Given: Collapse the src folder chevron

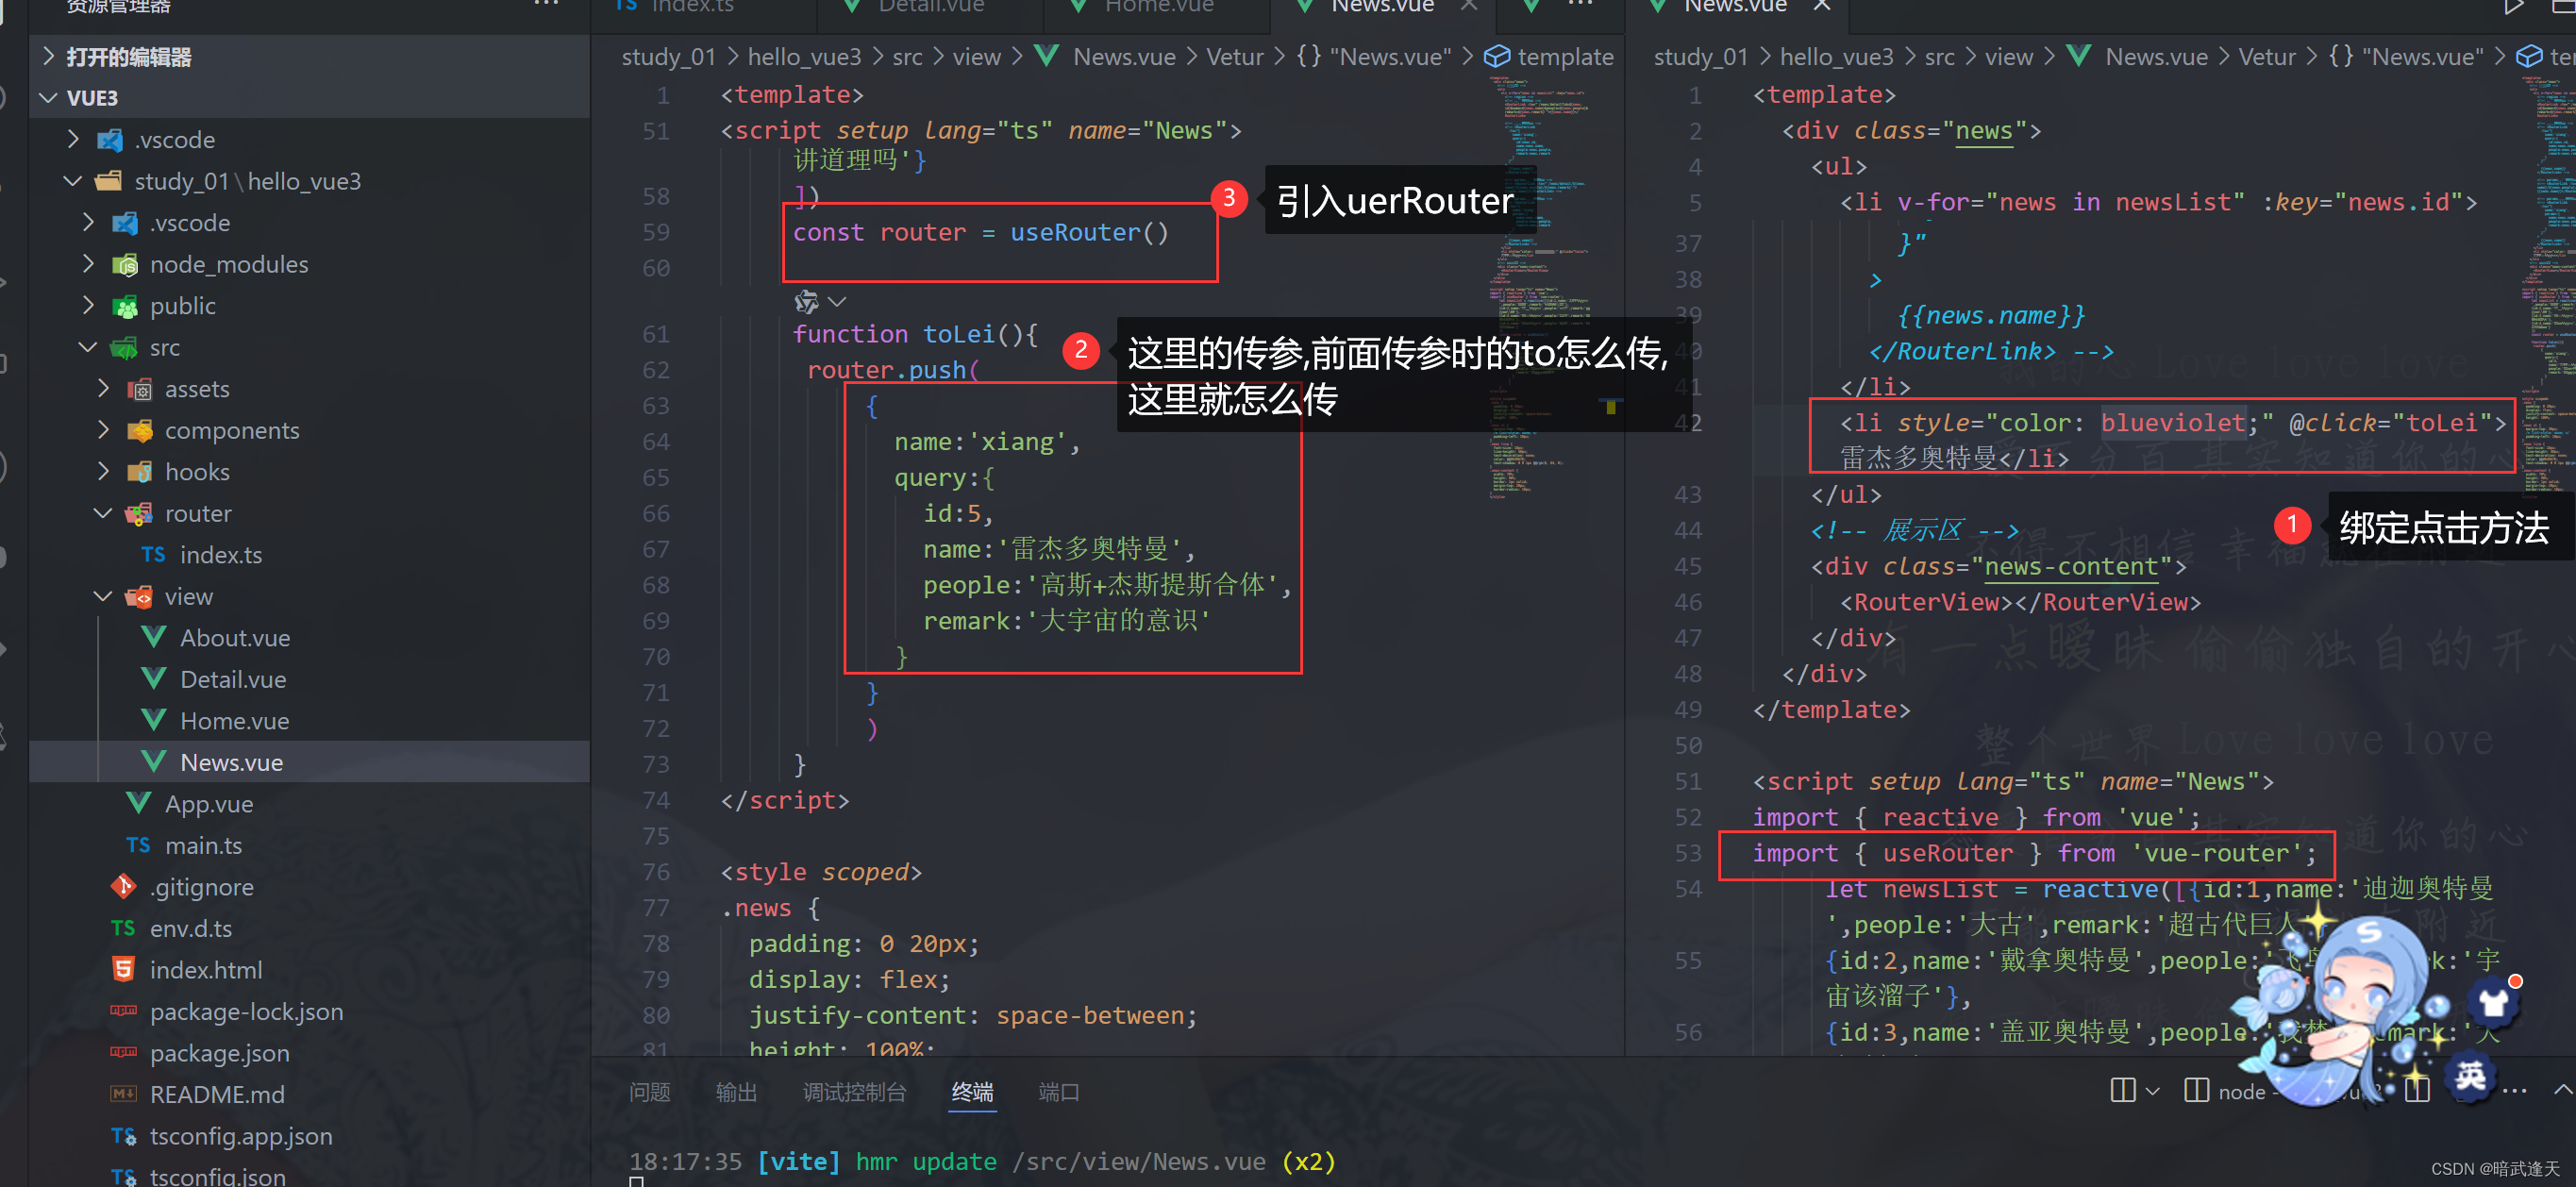Looking at the screenshot, I should (x=88, y=347).
